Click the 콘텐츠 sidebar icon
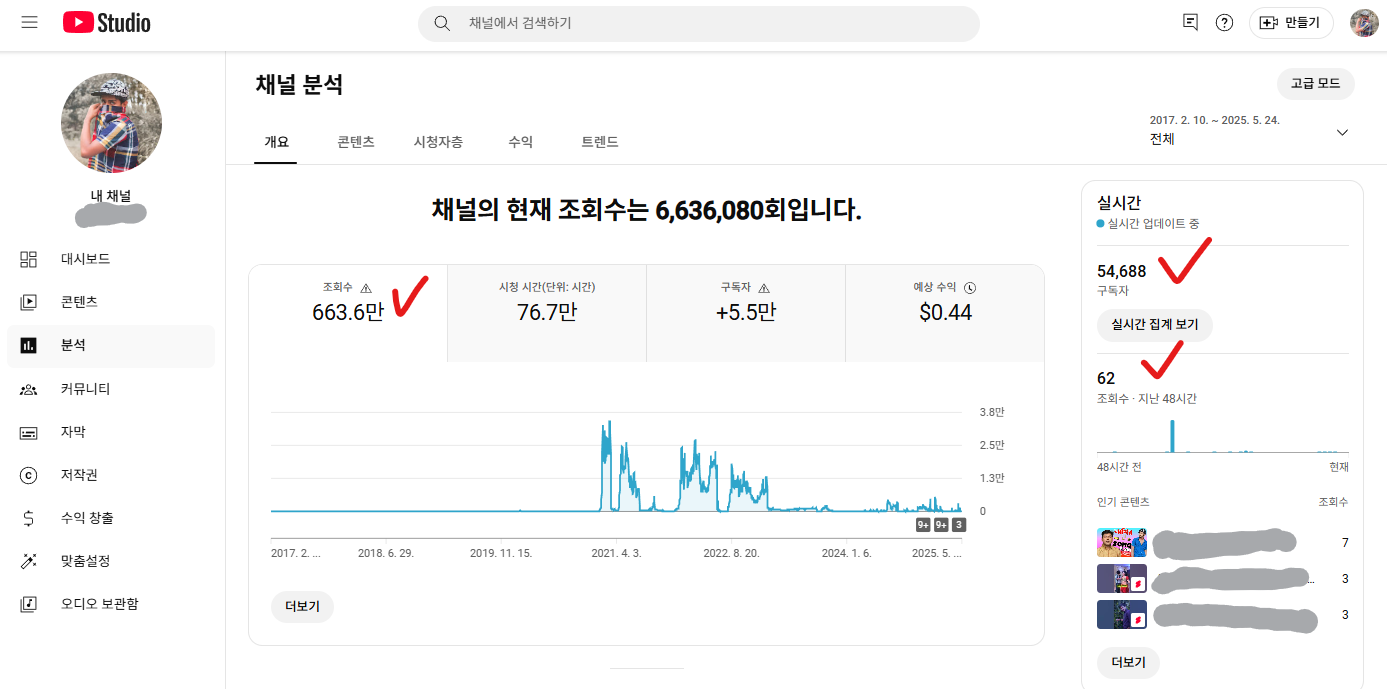Image resolution: width=1387 pixels, height=689 pixels. pos(28,302)
